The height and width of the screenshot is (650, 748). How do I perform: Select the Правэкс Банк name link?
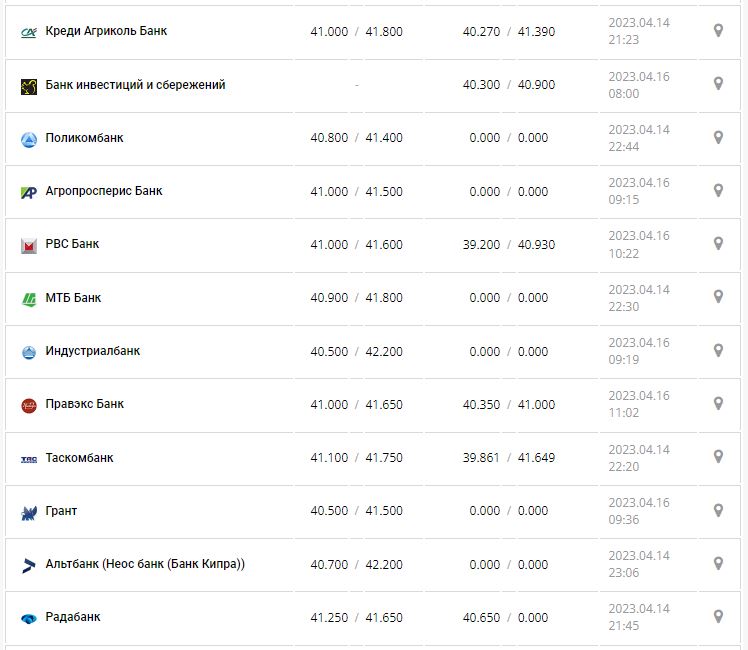85,404
